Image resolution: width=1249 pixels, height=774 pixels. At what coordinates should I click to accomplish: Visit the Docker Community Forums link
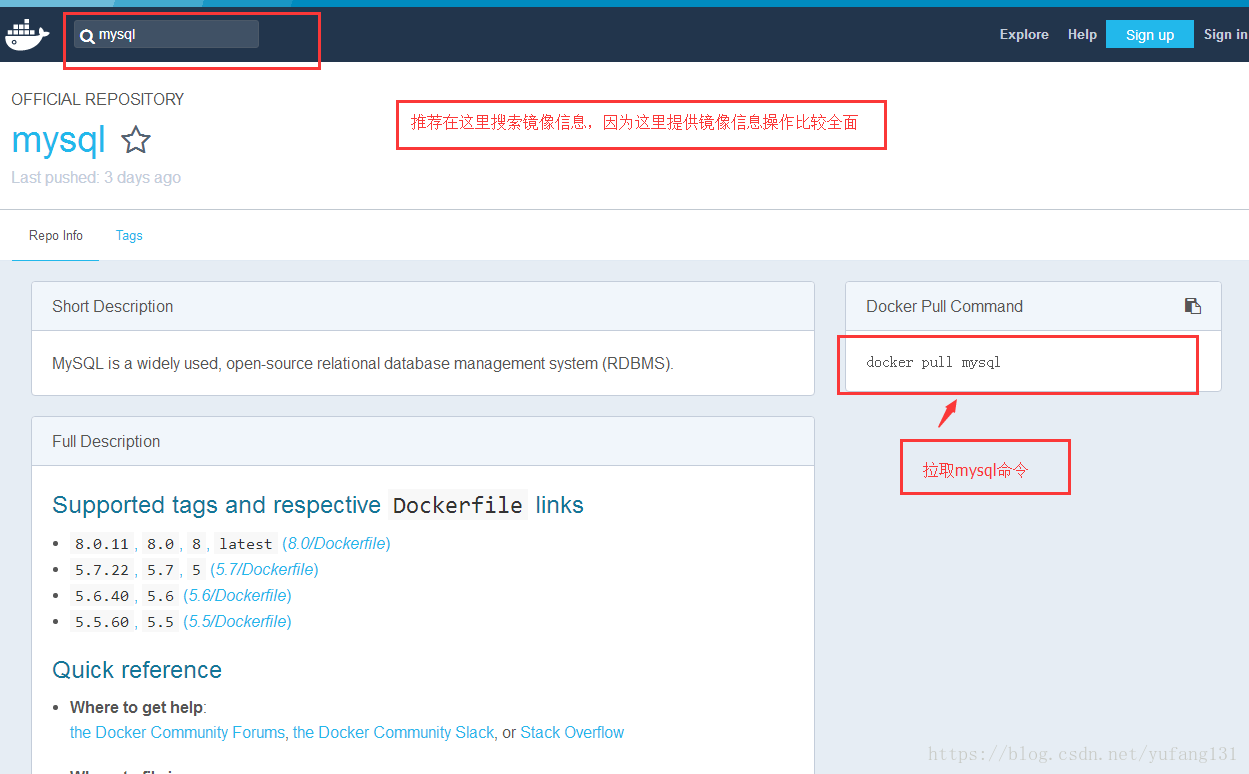177,733
